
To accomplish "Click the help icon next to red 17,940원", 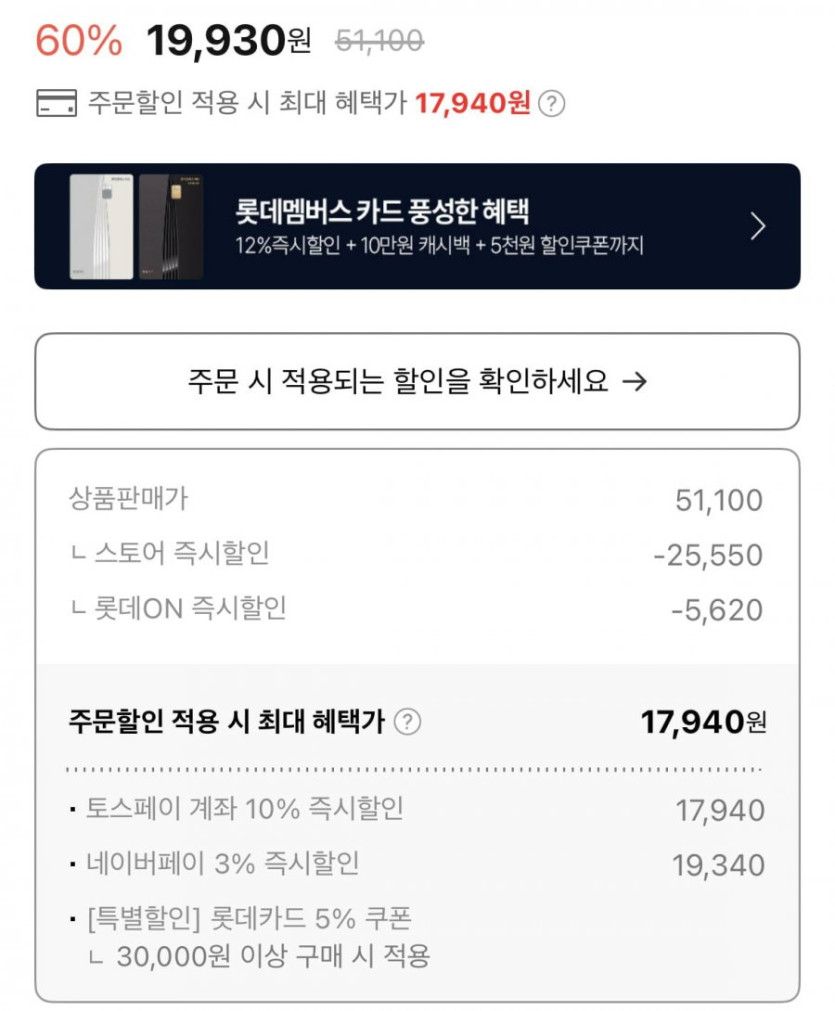I will pyautogui.click(x=551, y=103).
